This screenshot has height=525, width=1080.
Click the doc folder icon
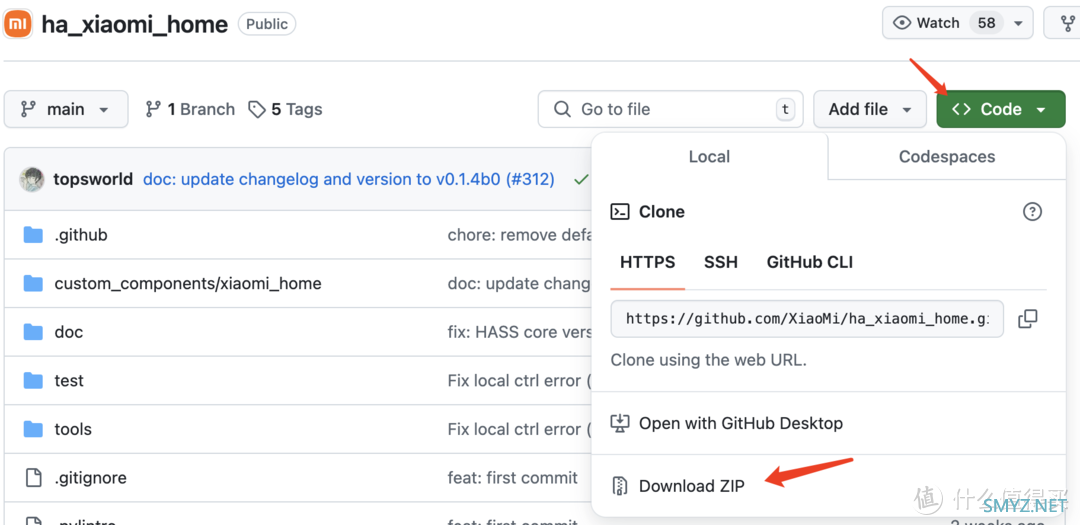click(33, 332)
